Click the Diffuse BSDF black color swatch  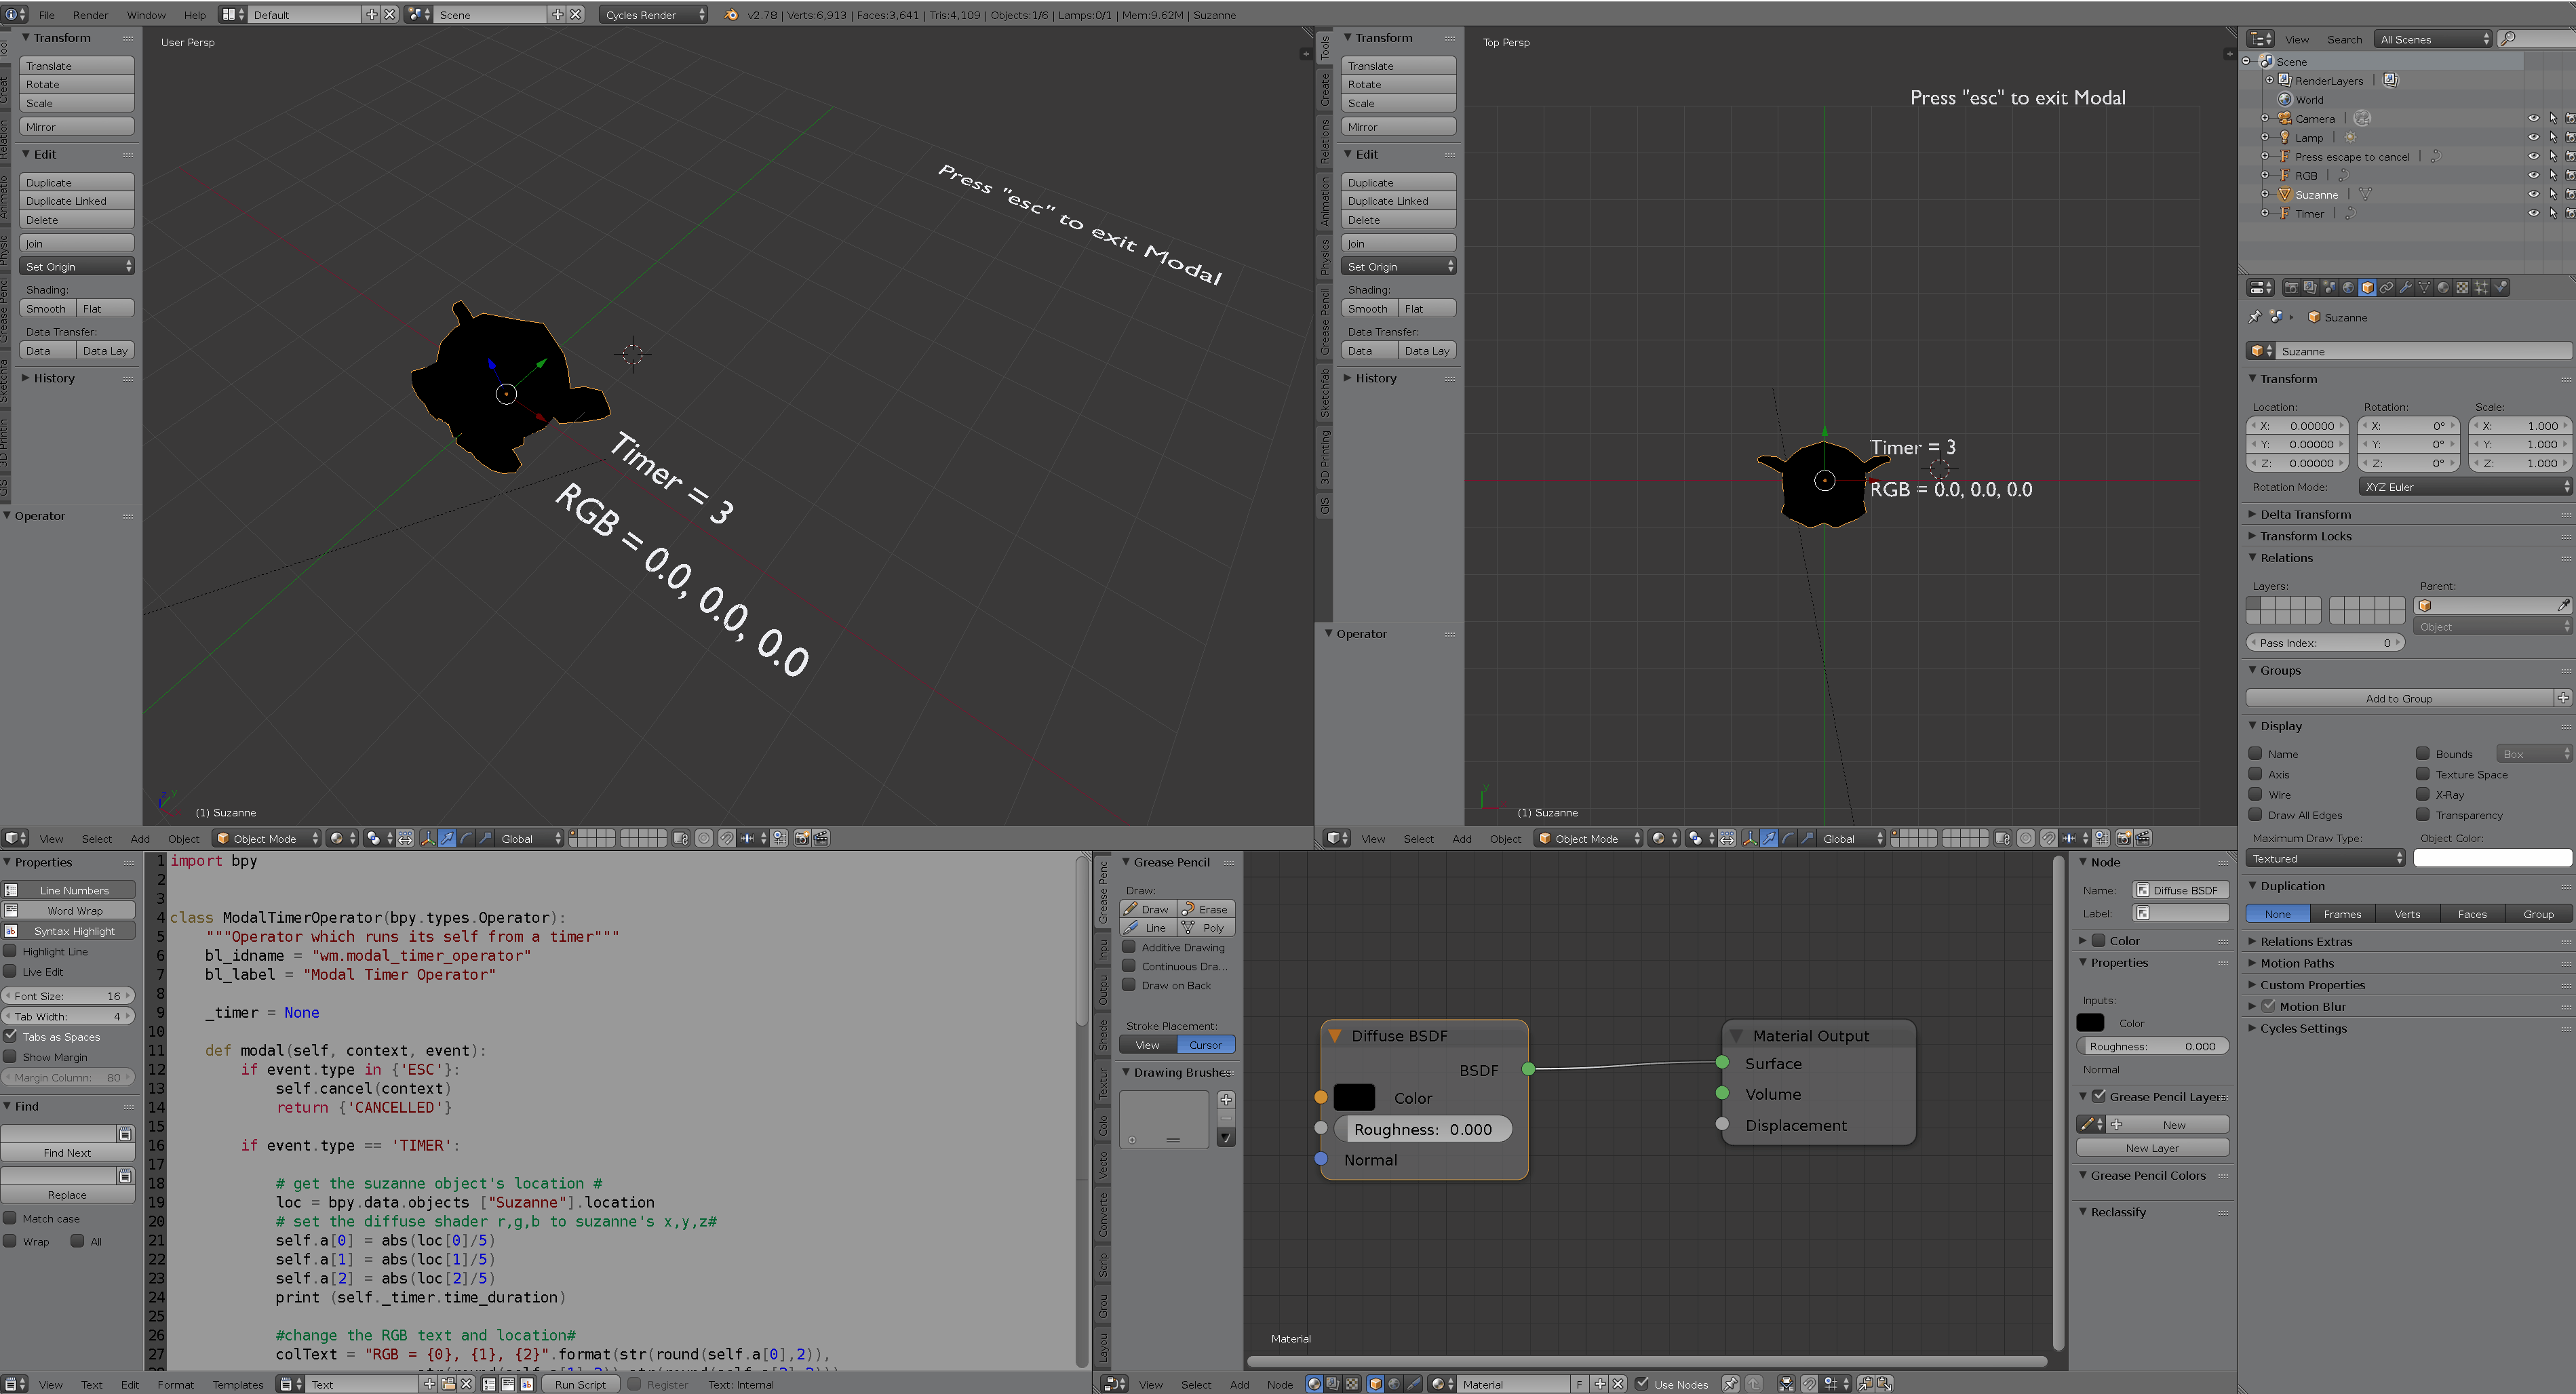(x=1354, y=1097)
